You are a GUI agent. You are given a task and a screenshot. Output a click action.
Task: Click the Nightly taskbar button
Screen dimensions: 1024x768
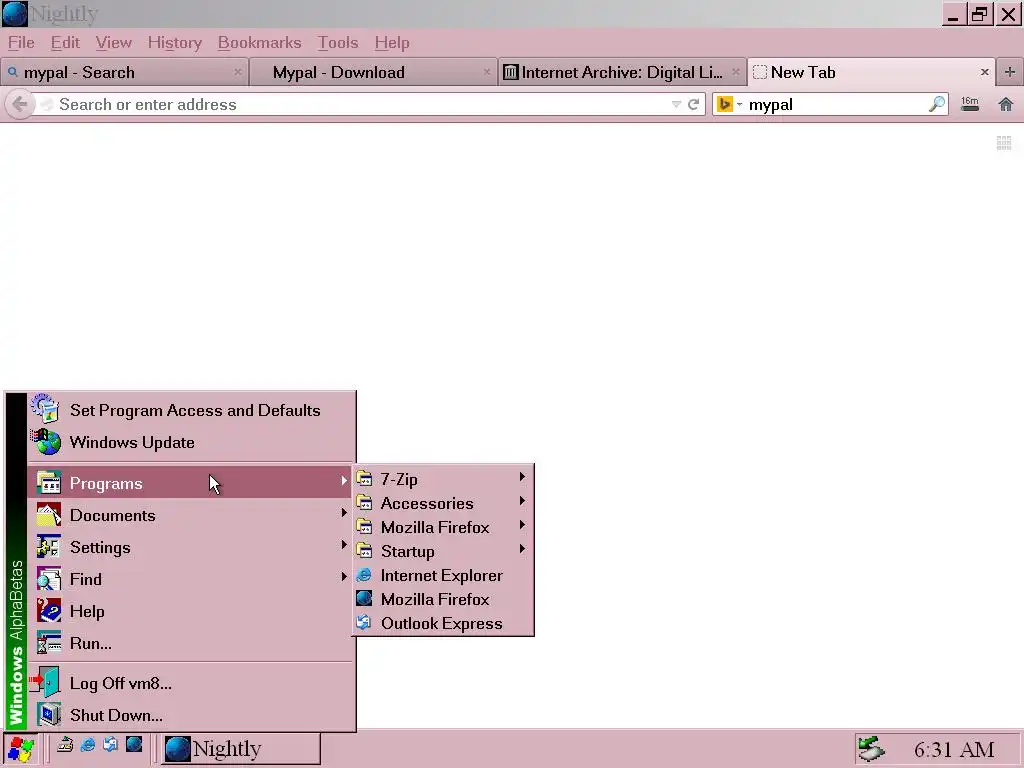coord(240,749)
